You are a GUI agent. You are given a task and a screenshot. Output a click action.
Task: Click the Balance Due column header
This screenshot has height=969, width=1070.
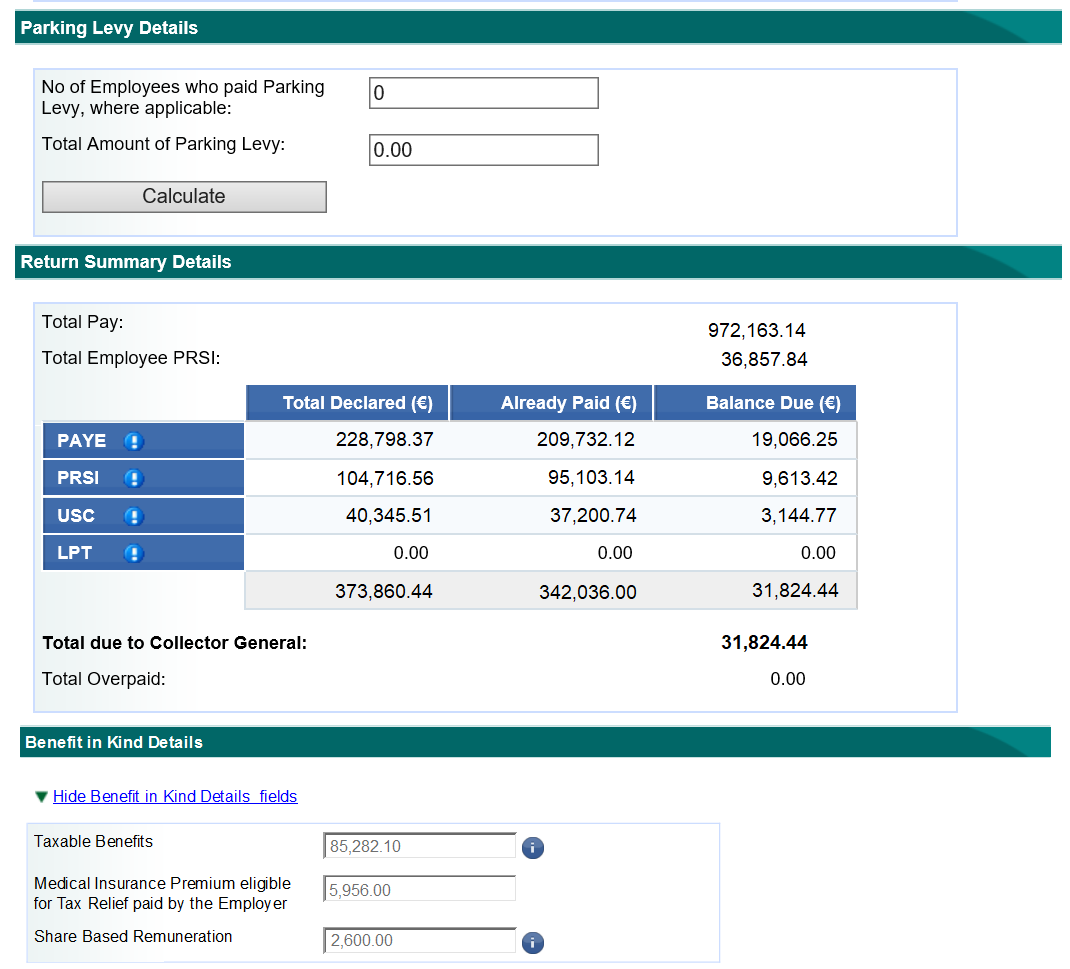pos(755,403)
